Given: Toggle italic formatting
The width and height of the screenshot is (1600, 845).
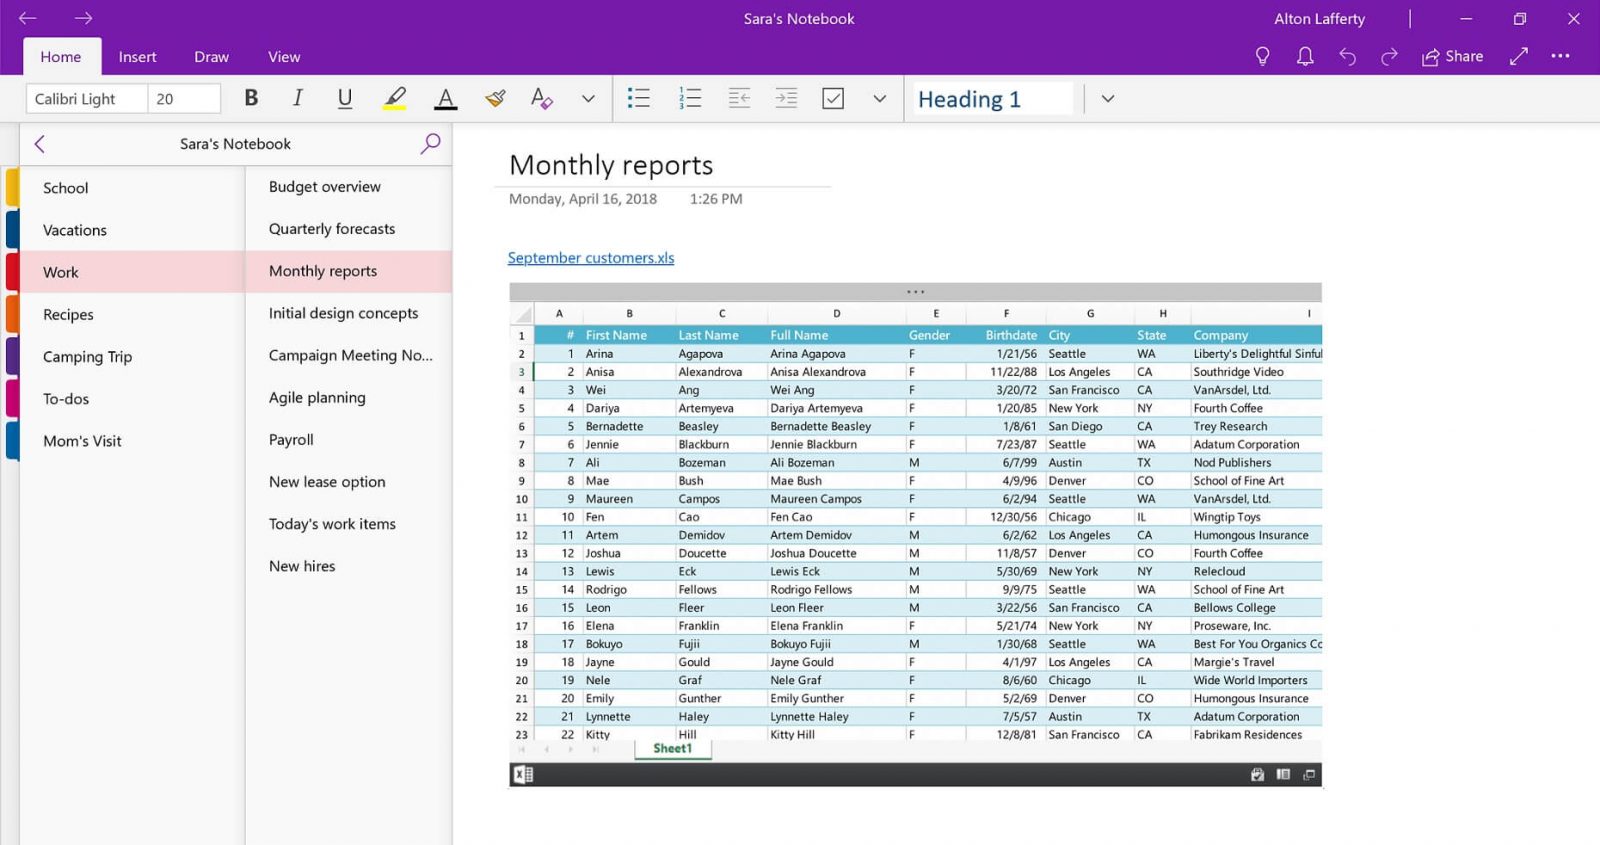Looking at the screenshot, I should (298, 98).
